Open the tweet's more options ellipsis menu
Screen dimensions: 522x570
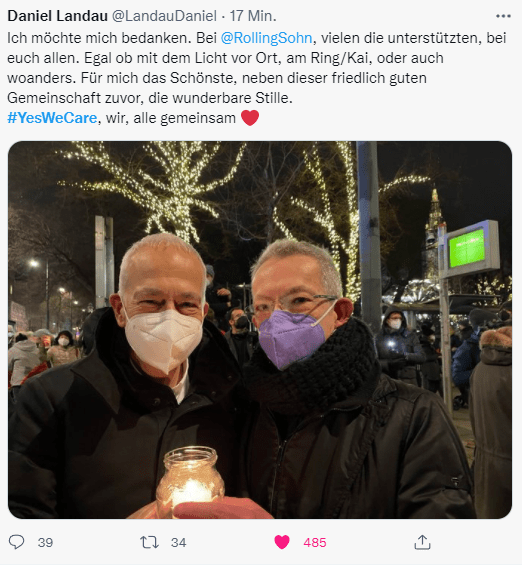point(503,16)
